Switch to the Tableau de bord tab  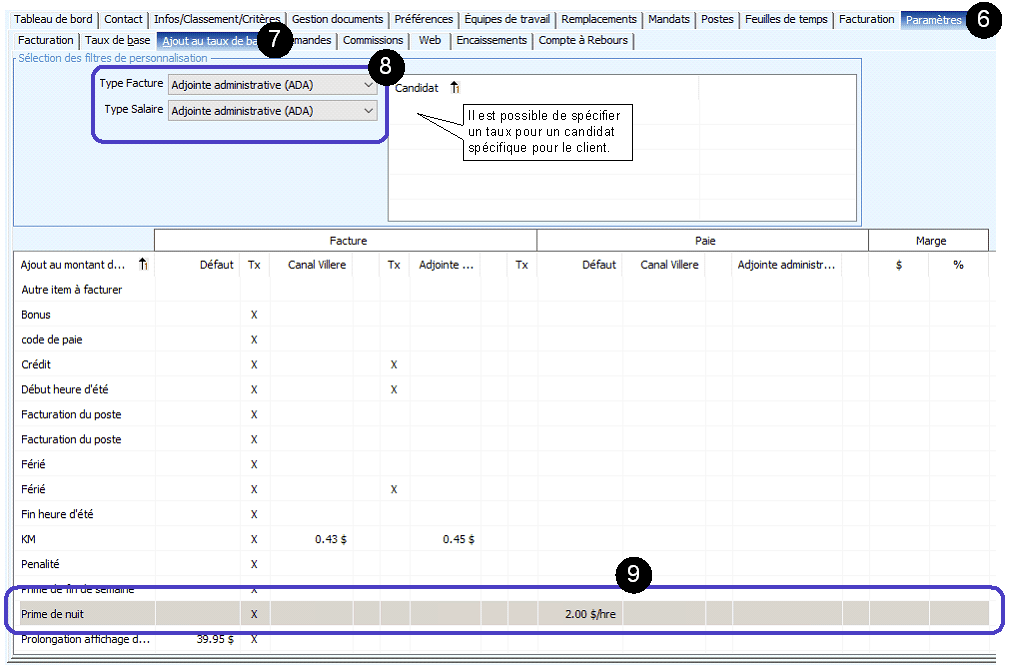click(54, 19)
